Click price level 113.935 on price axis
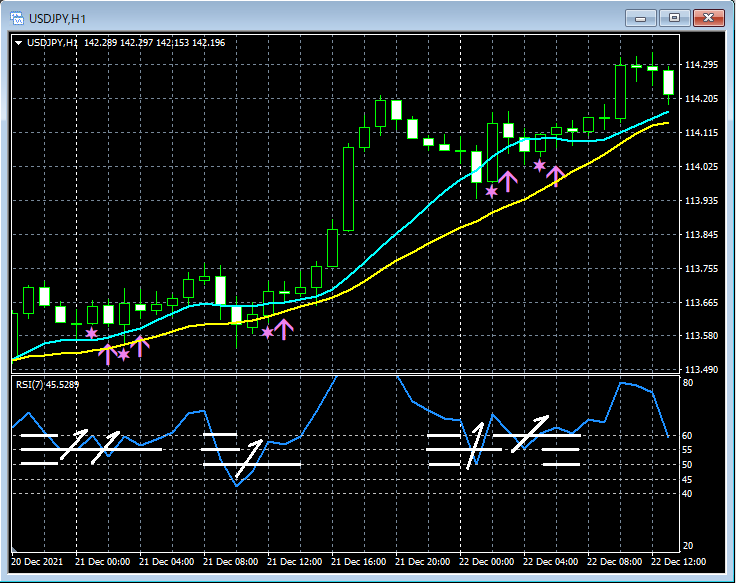737x583 pixels. [x=701, y=201]
